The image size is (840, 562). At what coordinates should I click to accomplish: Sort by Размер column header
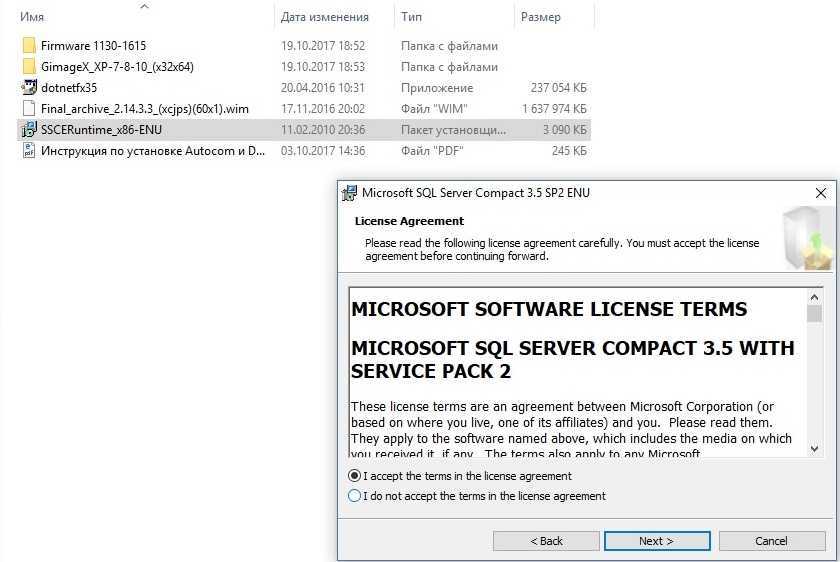(540, 17)
